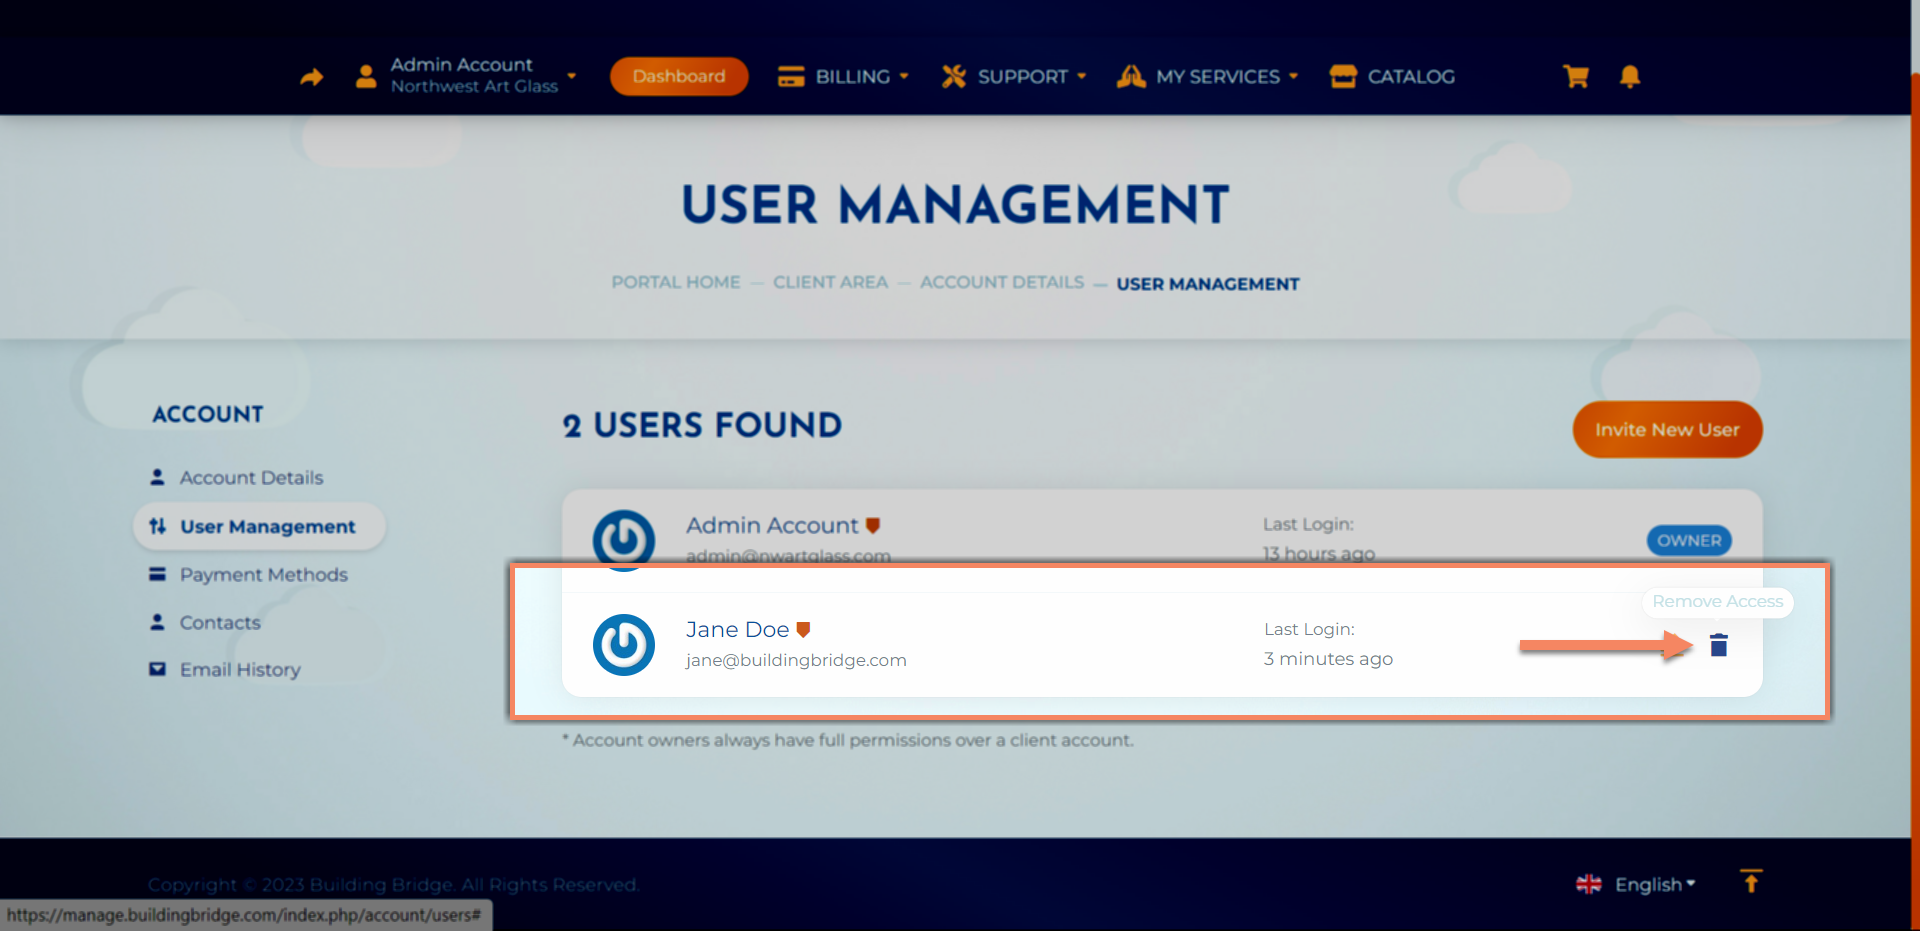The image size is (1920, 931).
Task: Click the scroll-to-top arrow in footer
Action: tap(1750, 882)
